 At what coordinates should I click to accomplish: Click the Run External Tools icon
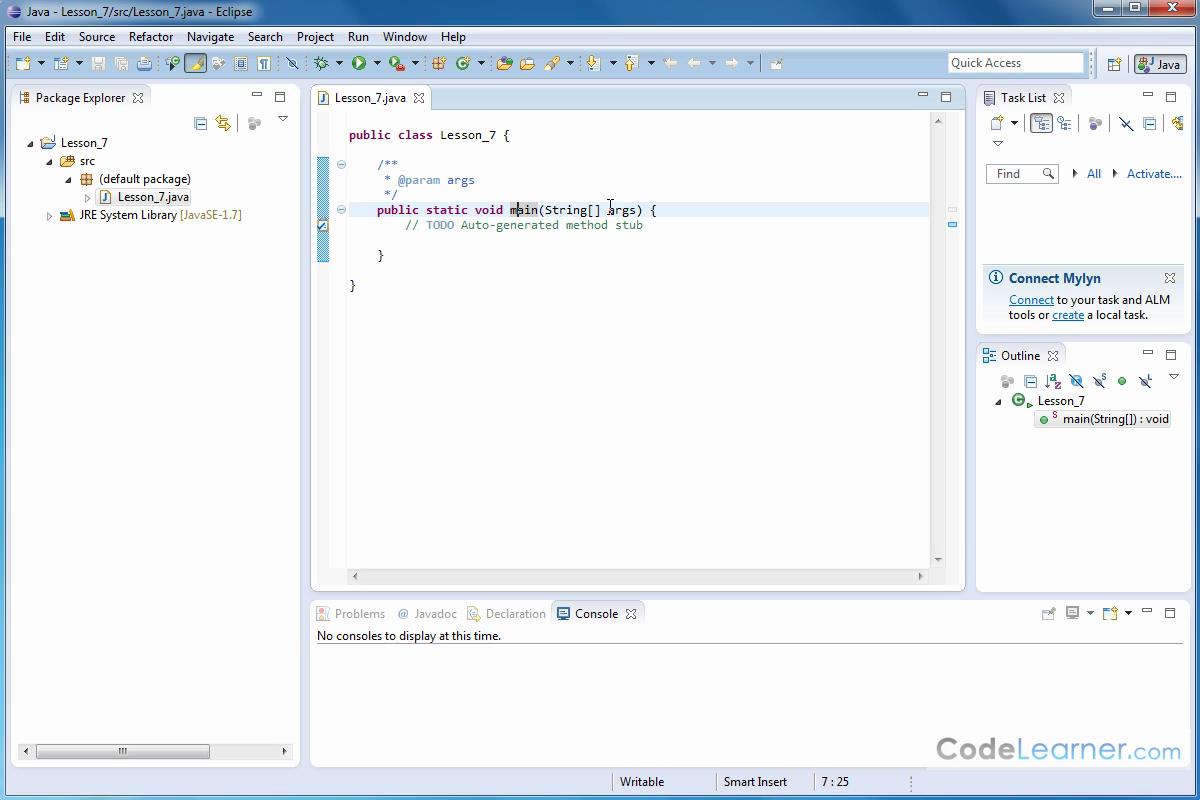pos(396,63)
